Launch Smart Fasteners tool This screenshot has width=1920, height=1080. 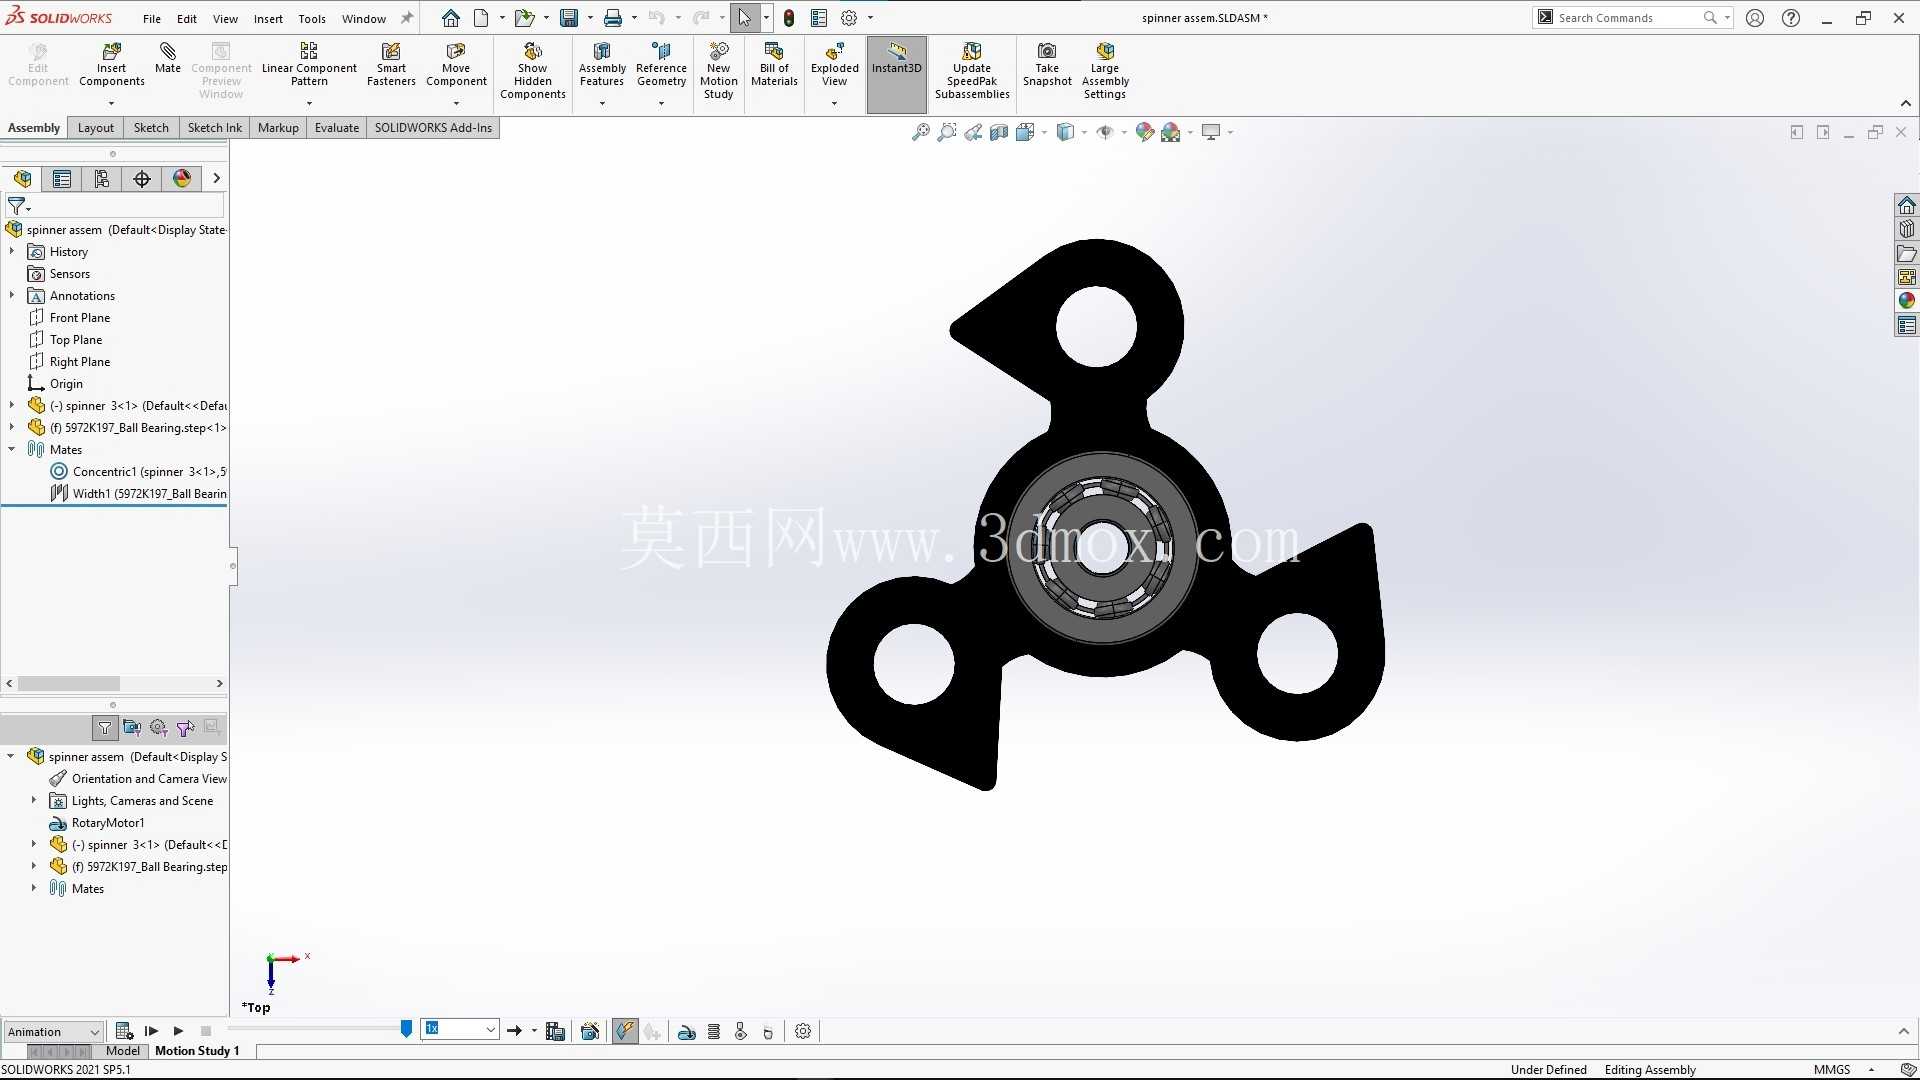pyautogui.click(x=391, y=65)
